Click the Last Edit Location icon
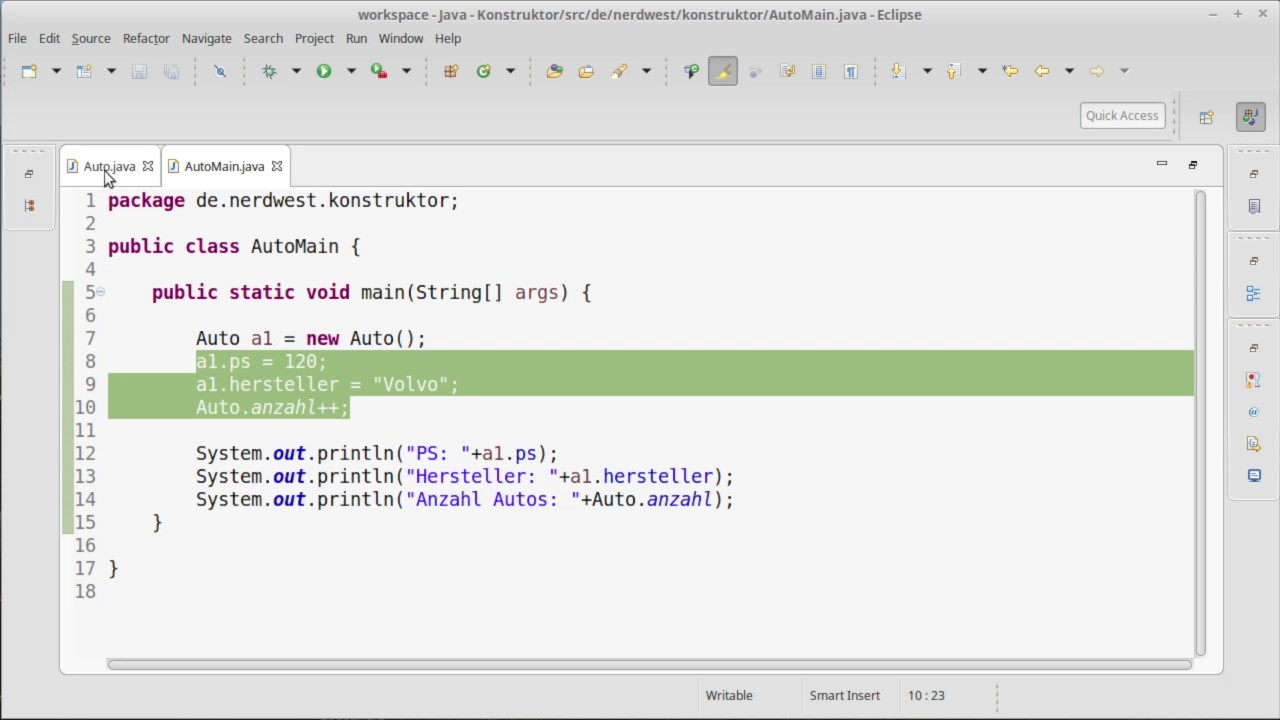The width and height of the screenshot is (1280, 720). pyautogui.click(x=1010, y=71)
